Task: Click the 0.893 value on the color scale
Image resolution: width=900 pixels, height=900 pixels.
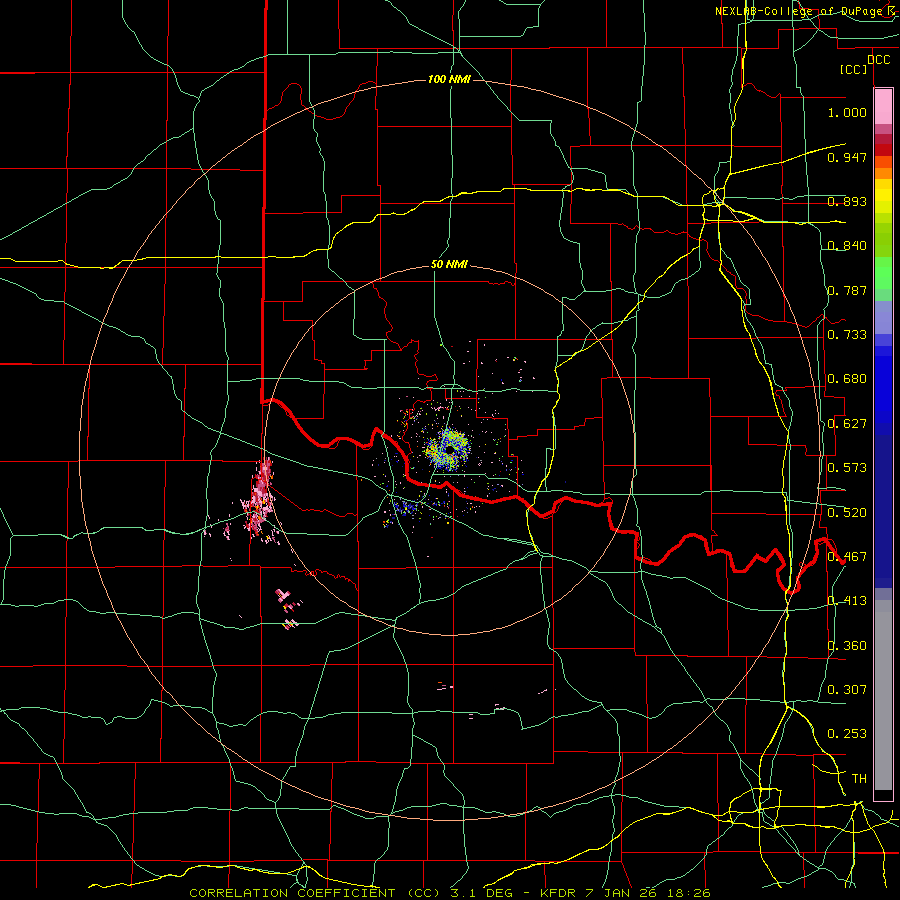Action: pos(847,201)
